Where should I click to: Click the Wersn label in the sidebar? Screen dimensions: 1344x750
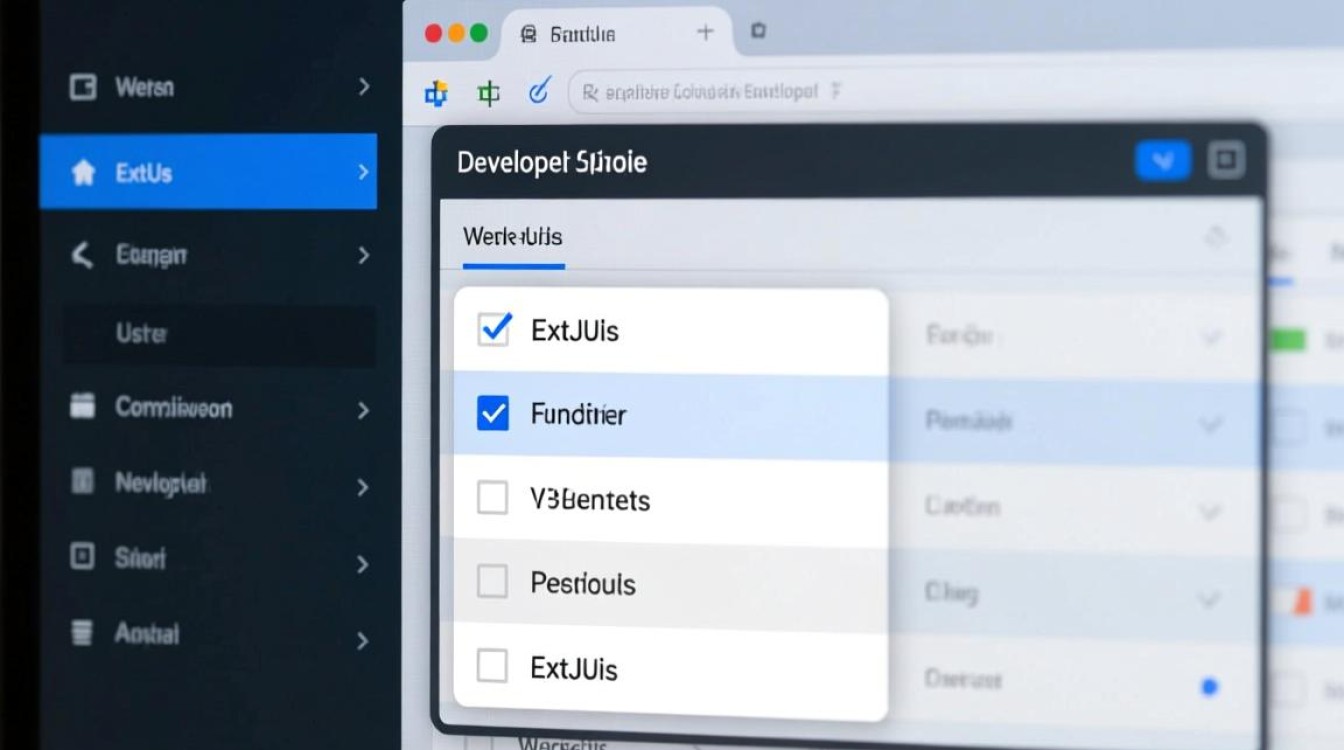[145, 87]
